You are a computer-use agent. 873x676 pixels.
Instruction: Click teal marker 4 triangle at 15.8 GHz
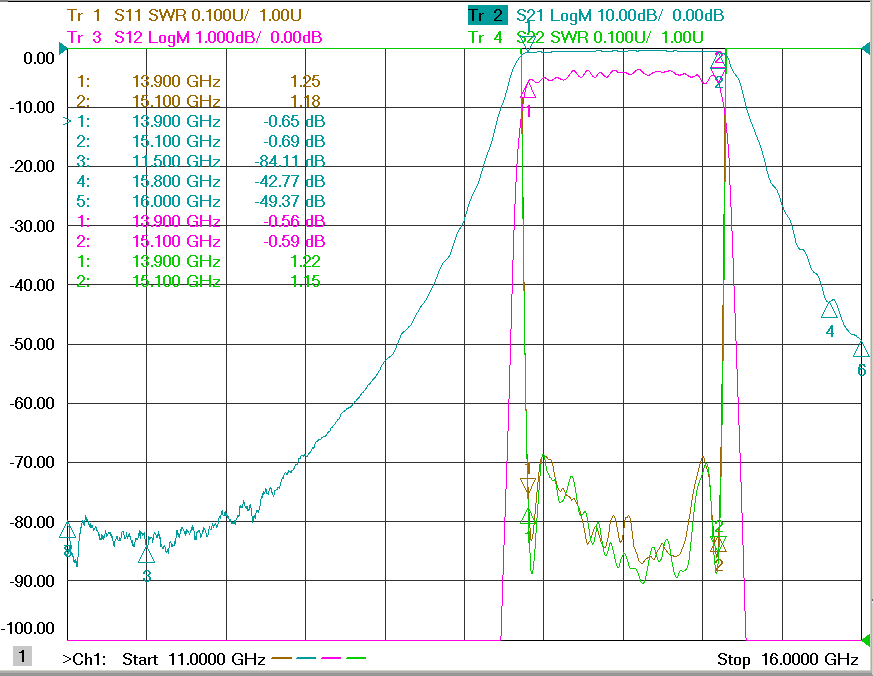[x=830, y=309]
